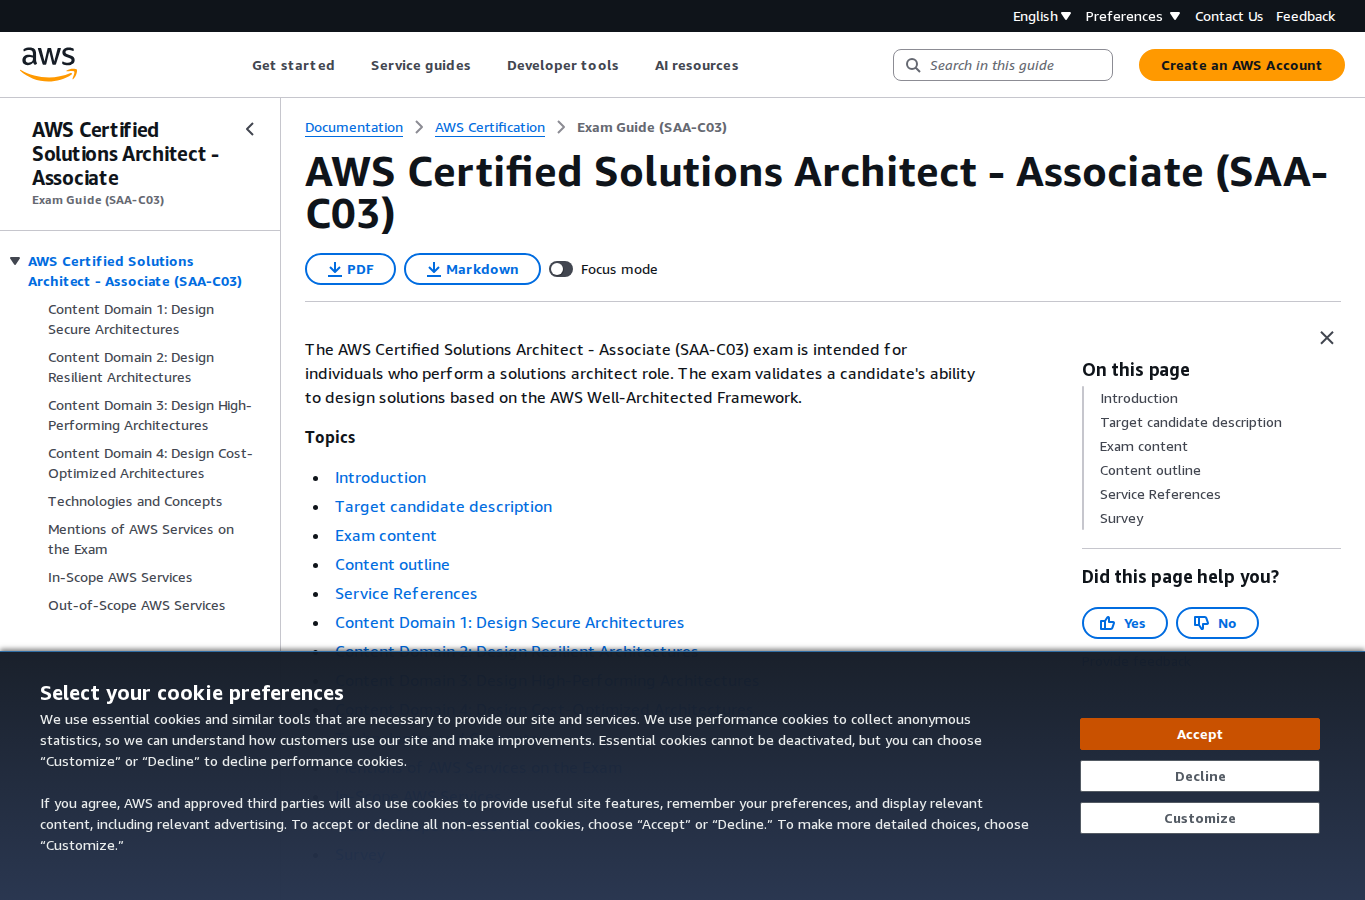This screenshot has width=1365, height=900.
Task: Open the English language dropdown
Action: pyautogui.click(x=1042, y=16)
